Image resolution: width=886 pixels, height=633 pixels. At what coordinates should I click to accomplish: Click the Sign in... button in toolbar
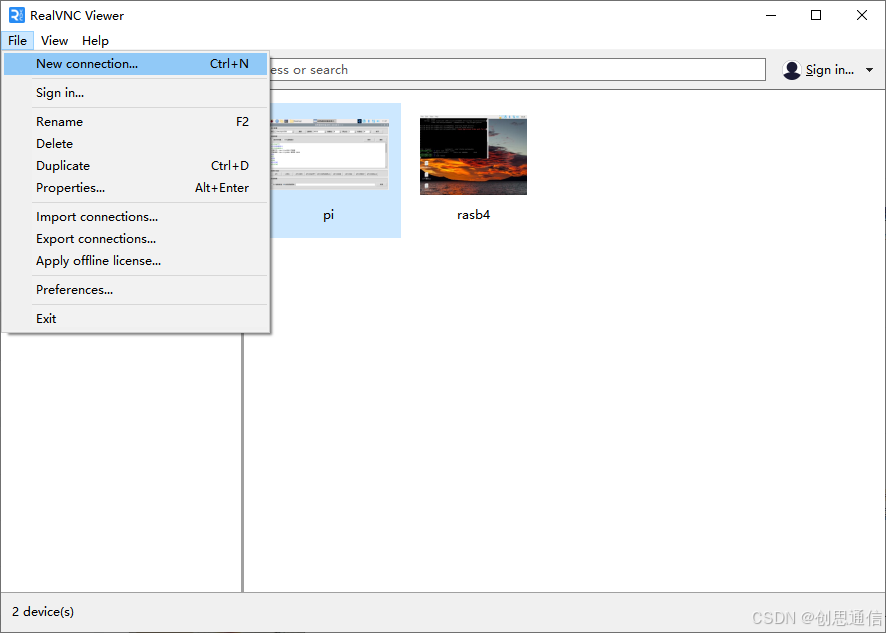click(x=829, y=70)
